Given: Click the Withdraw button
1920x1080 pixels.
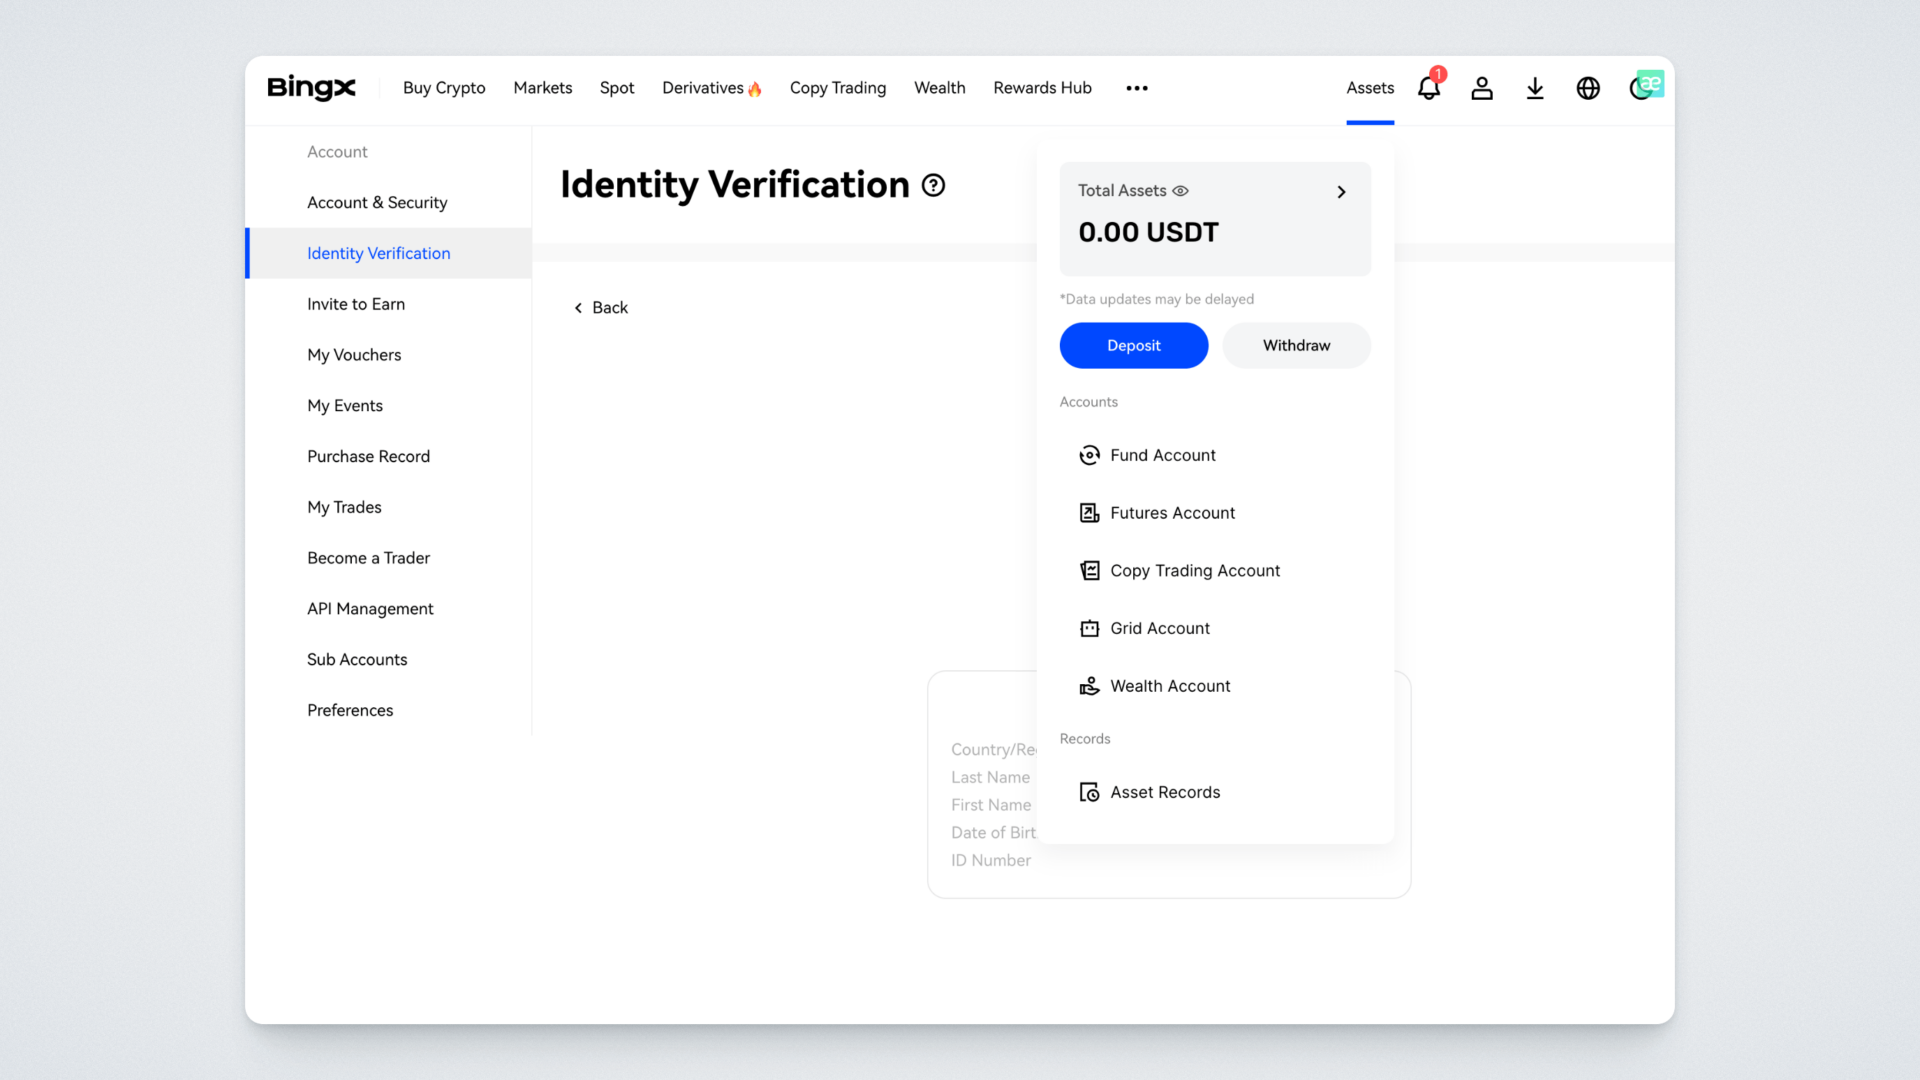Looking at the screenshot, I should (x=1296, y=346).
